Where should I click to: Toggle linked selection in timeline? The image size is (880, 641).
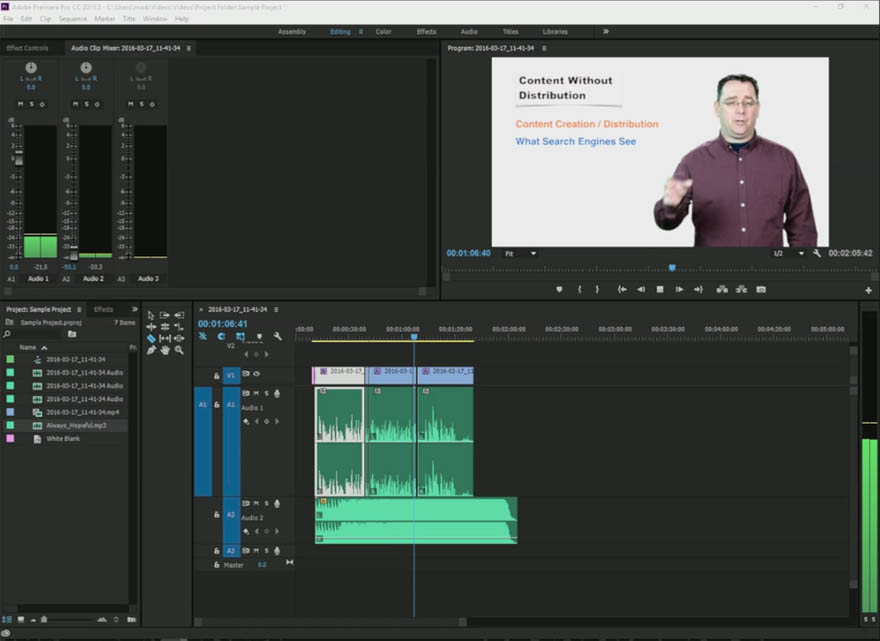click(x=240, y=336)
